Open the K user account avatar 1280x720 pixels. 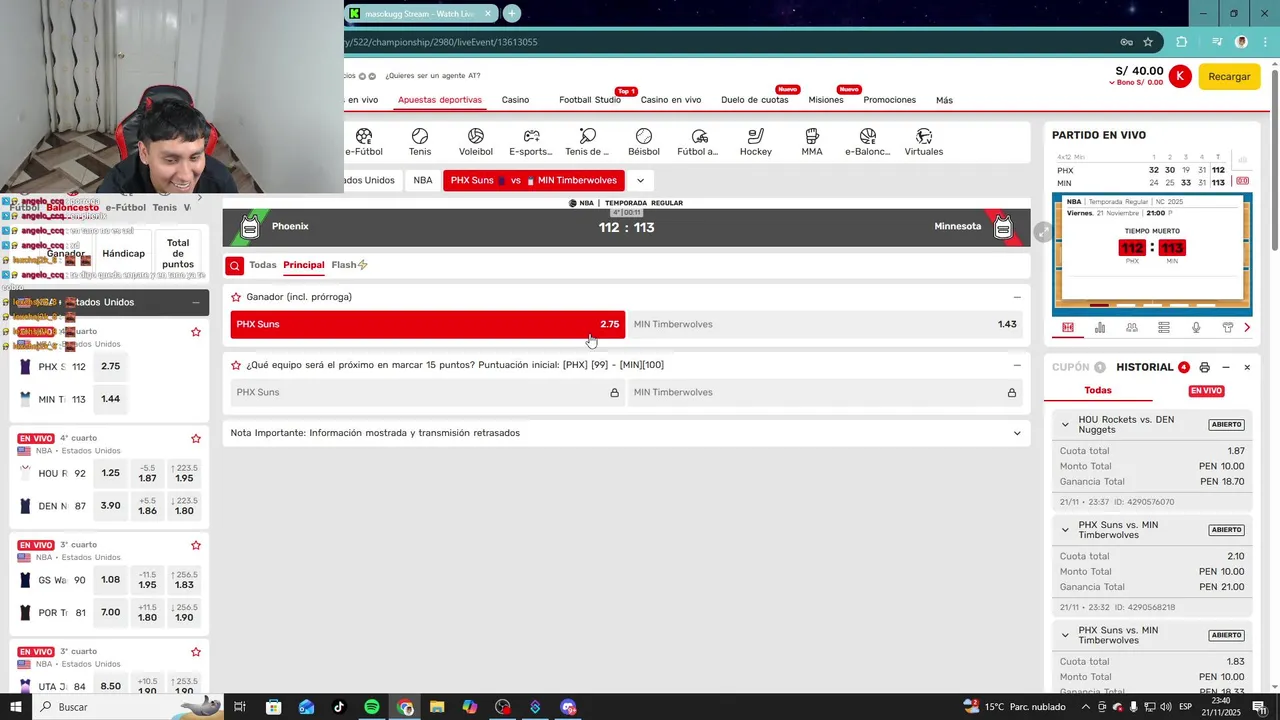point(1180,76)
